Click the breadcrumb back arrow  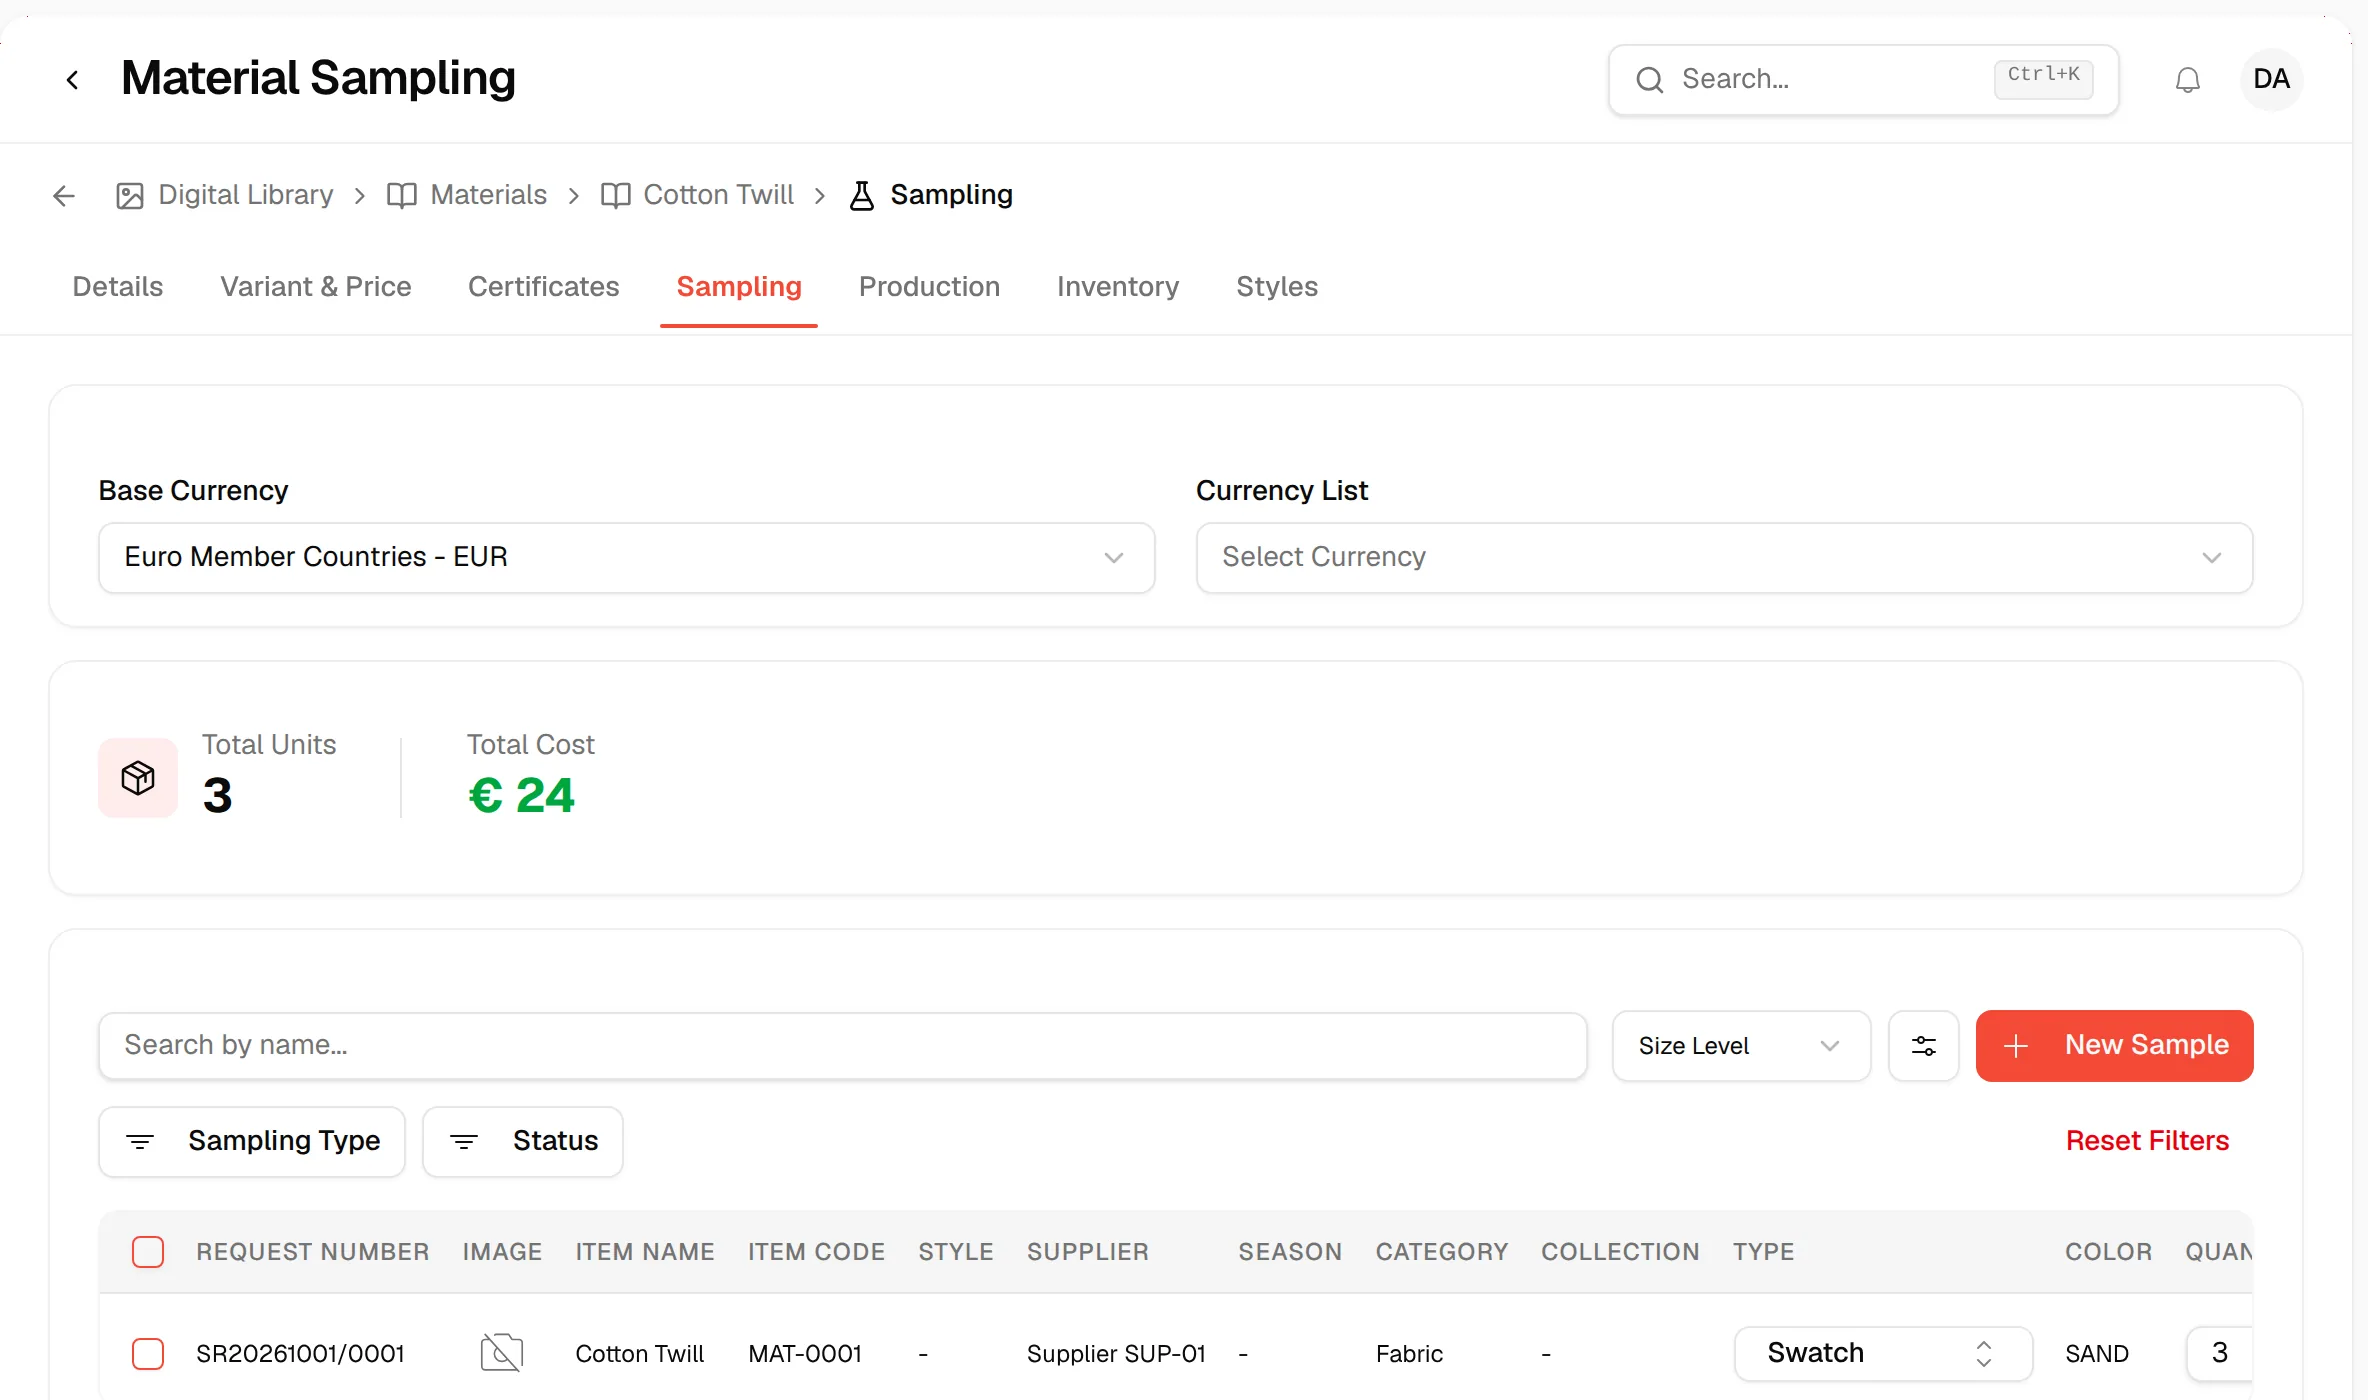64,195
